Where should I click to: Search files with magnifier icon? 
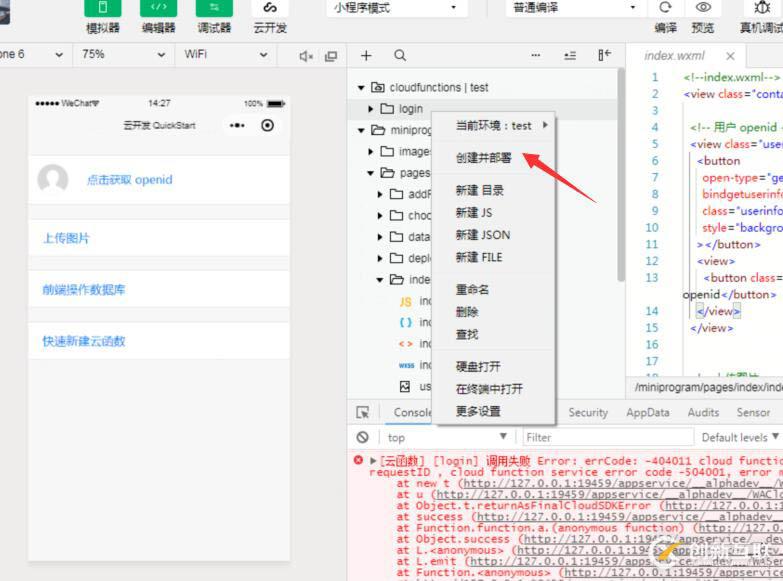400,55
